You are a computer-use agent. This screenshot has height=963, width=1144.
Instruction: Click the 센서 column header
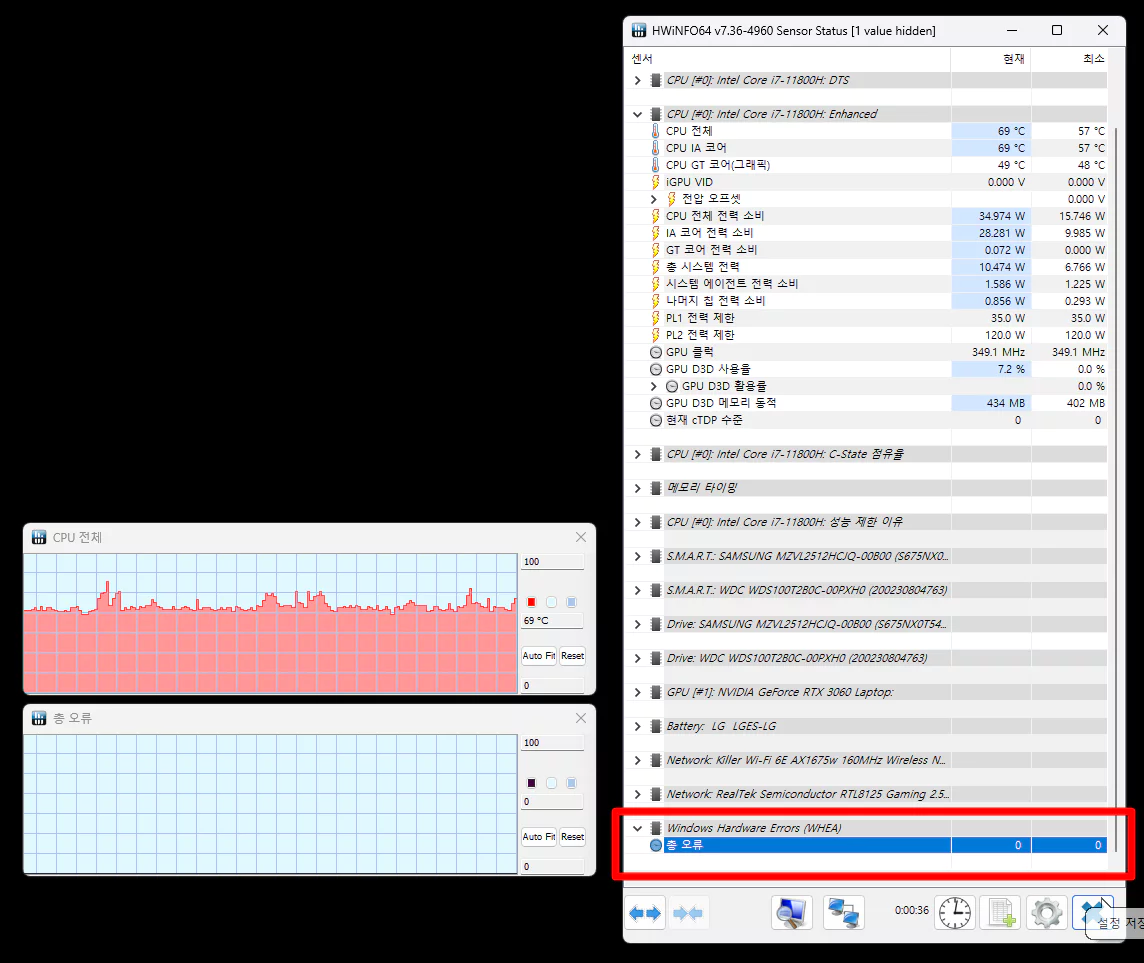788,58
